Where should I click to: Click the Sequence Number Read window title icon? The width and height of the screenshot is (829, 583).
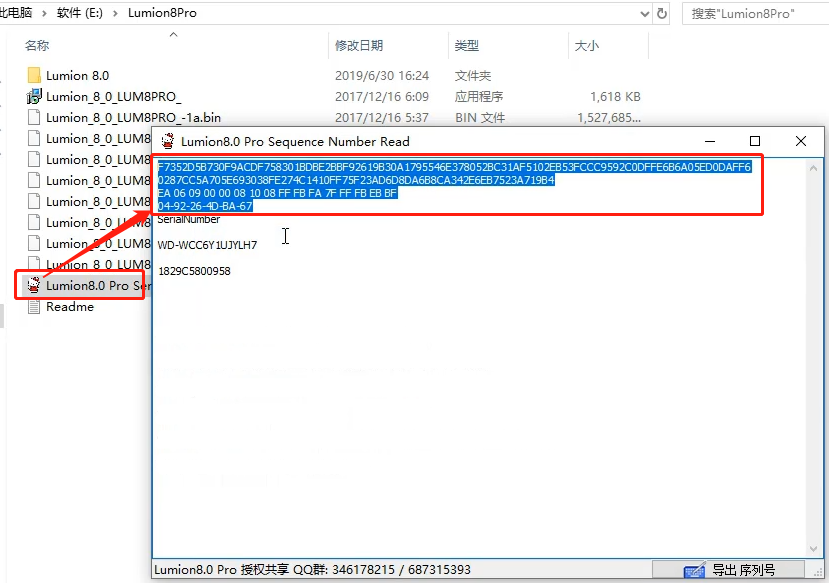coord(168,141)
